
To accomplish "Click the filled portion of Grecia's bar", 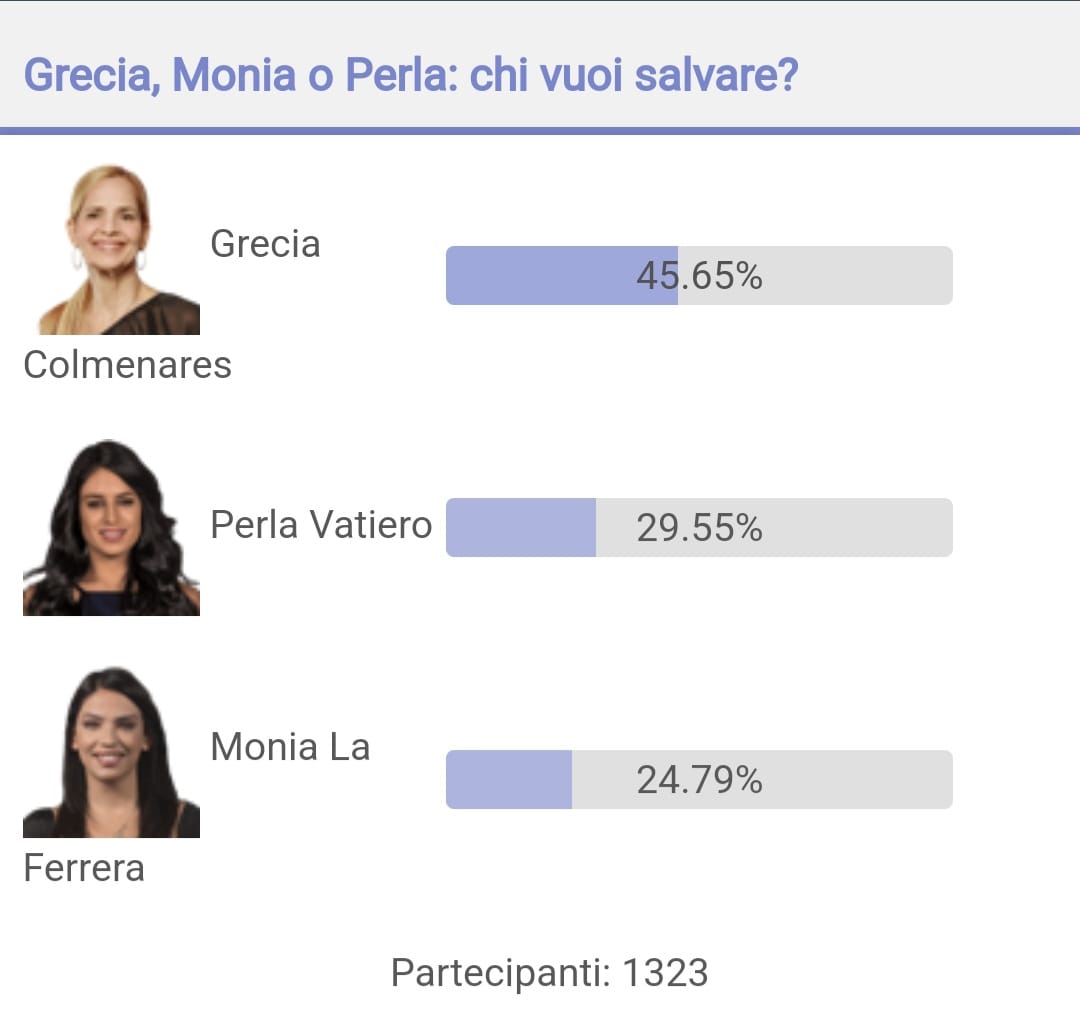I will [x=562, y=276].
